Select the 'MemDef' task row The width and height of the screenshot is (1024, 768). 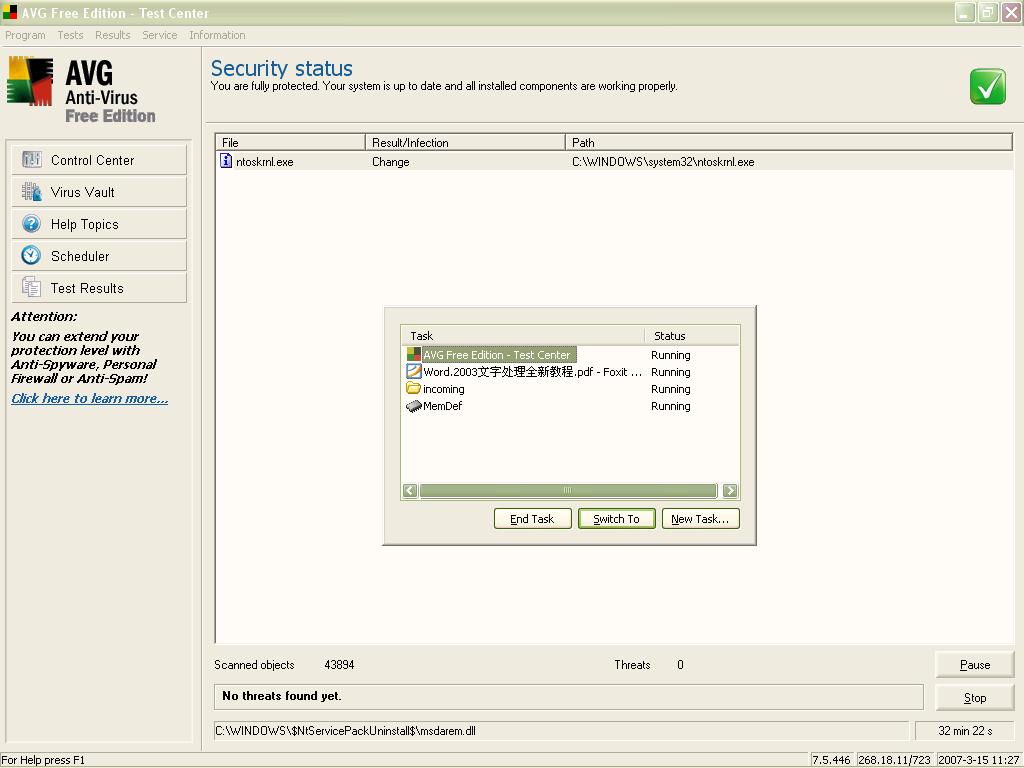570,406
